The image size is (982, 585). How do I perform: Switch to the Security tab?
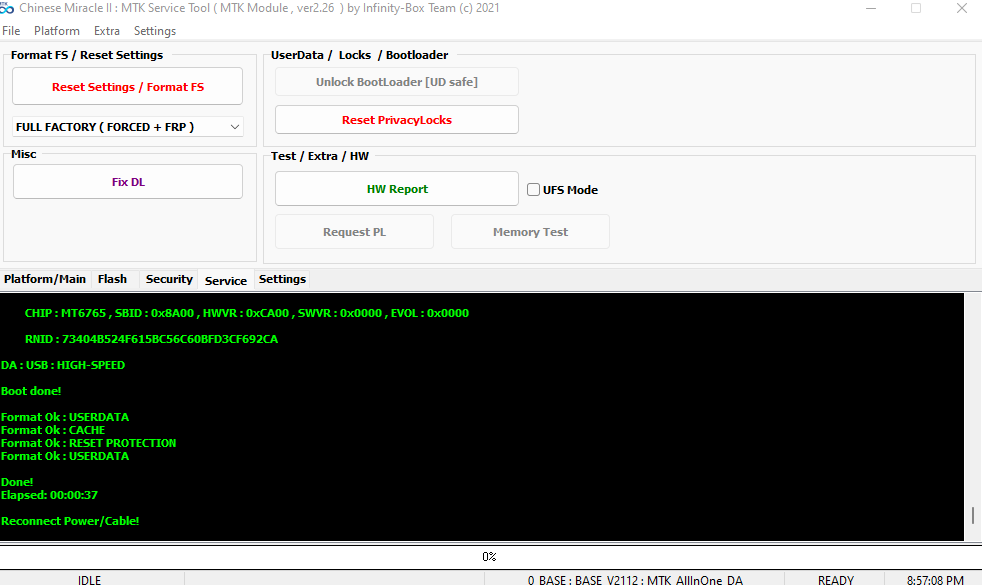click(x=169, y=279)
